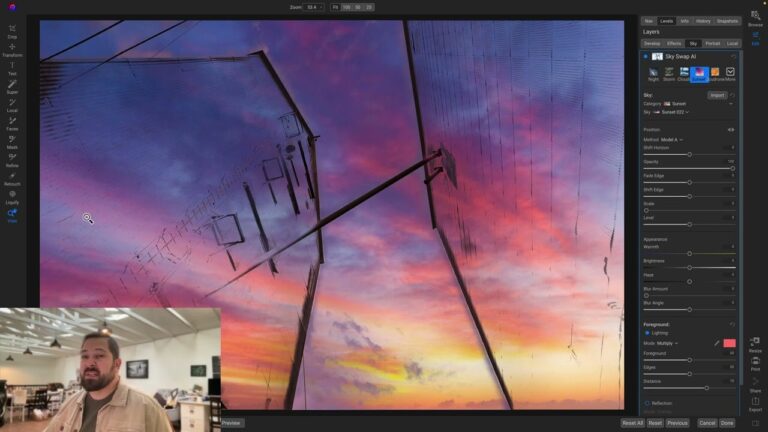This screenshot has height=432, width=768.
Task: Toggle the Foreground Lighting option
Action: [x=647, y=333]
